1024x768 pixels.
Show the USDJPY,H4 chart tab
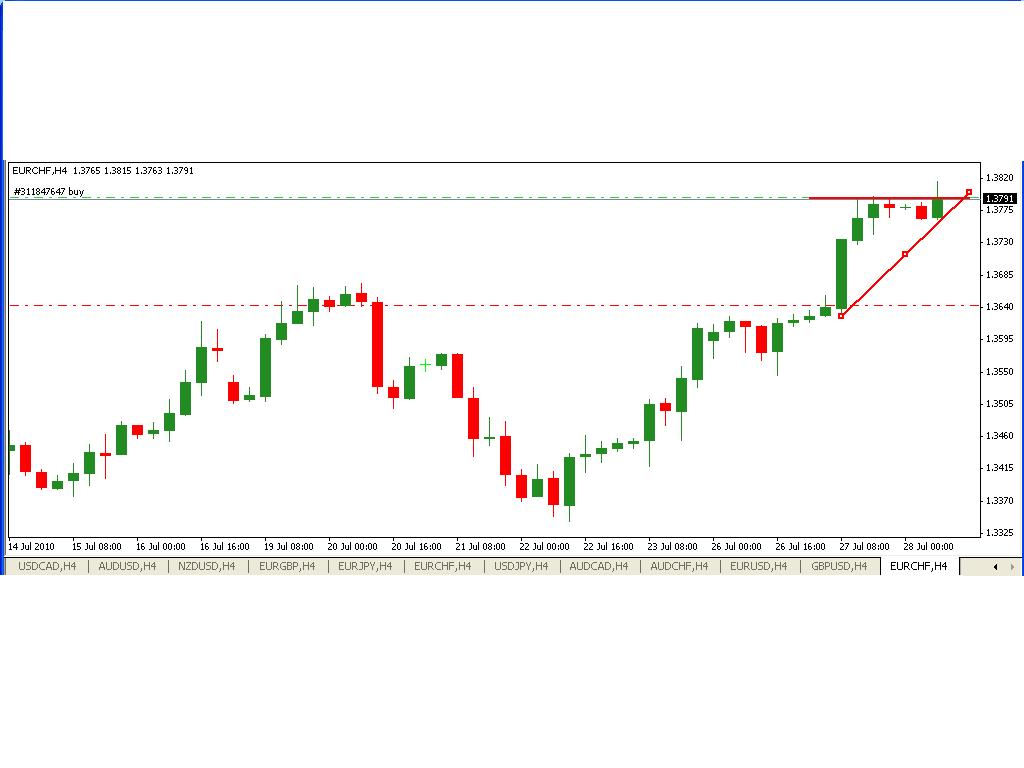pyautogui.click(x=522, y=567)
